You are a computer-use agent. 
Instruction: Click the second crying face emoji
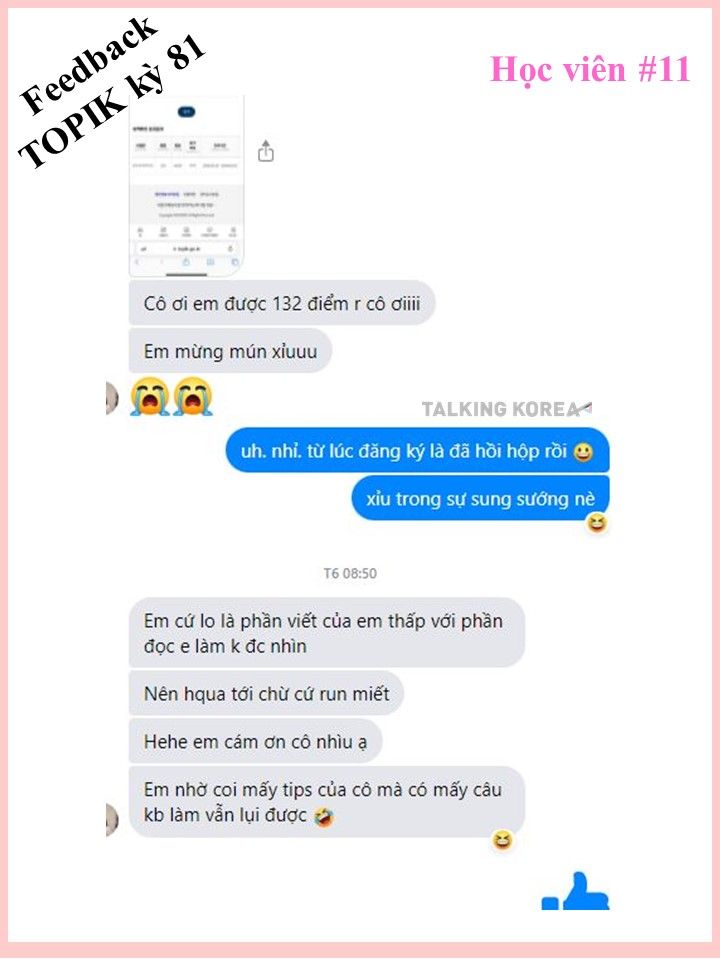pyautogui.click(x=192, y=397)
